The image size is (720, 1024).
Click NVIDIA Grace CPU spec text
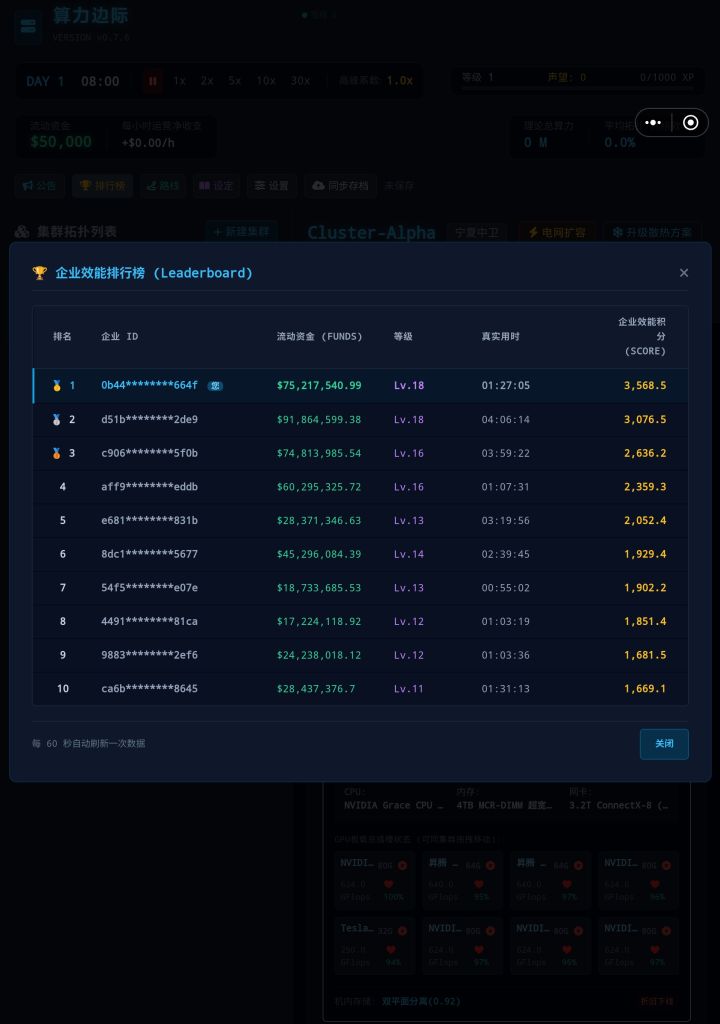394,805
